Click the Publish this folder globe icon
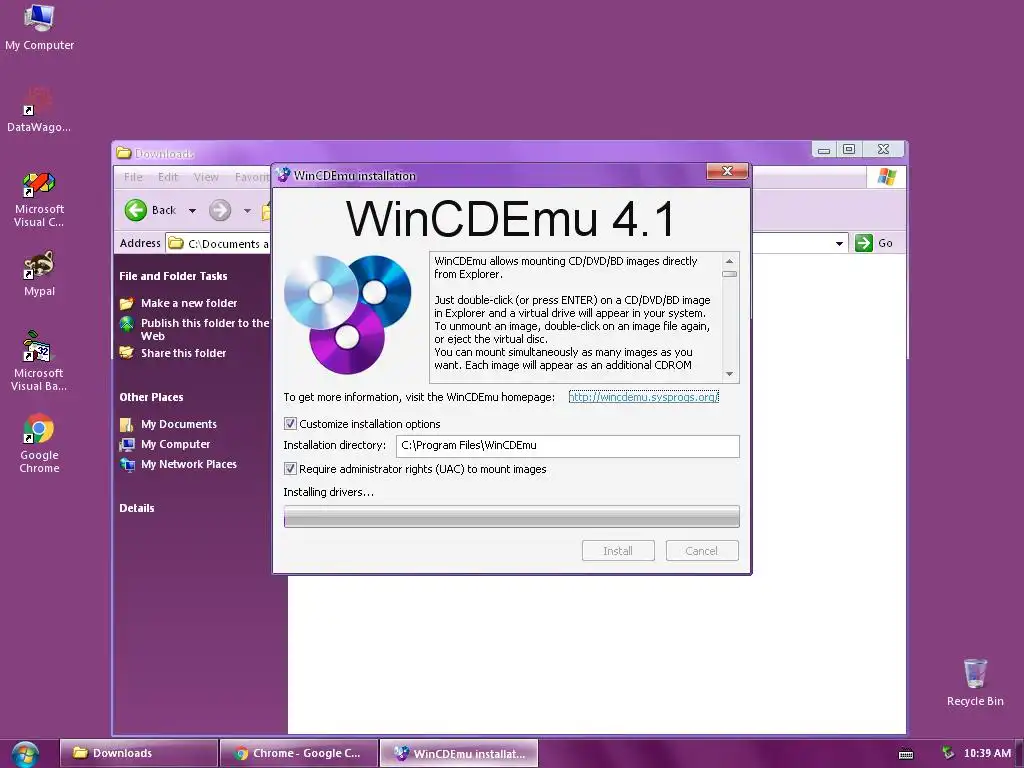The width and height of the screenshot is (1024, 768). point(127,323)
